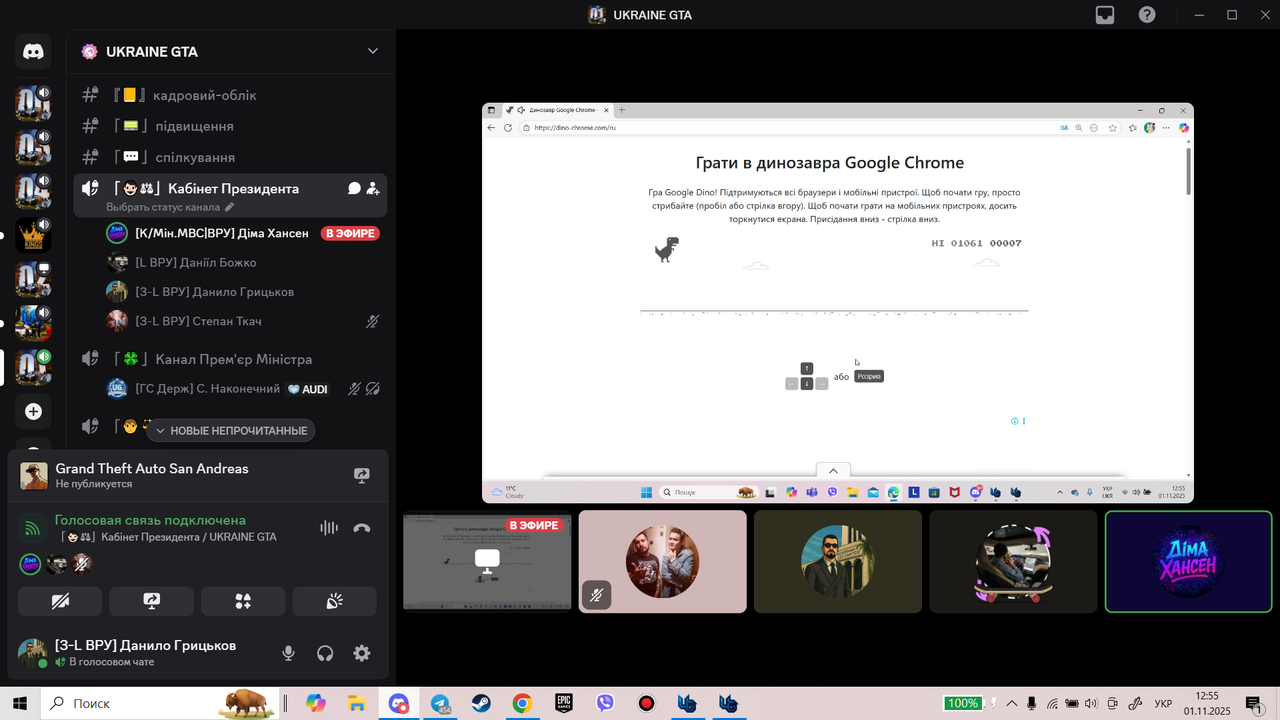1280x720 pixels.
Task: Click the В ЭФИРЕ badge next to Діма Хансен
Action: click(350, 233)
